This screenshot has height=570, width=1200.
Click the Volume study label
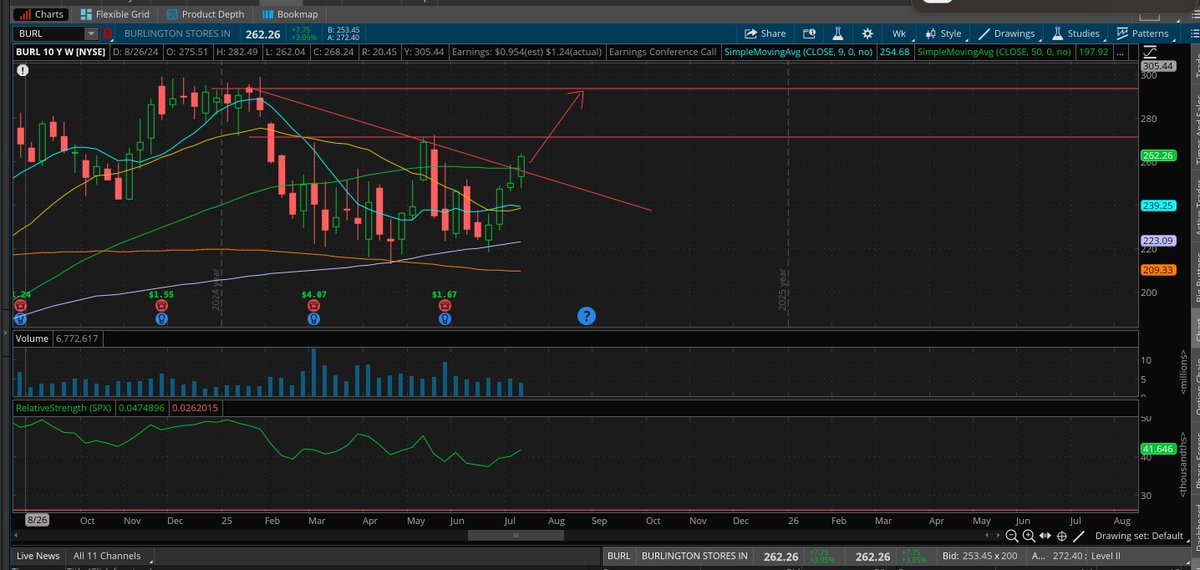31,339
